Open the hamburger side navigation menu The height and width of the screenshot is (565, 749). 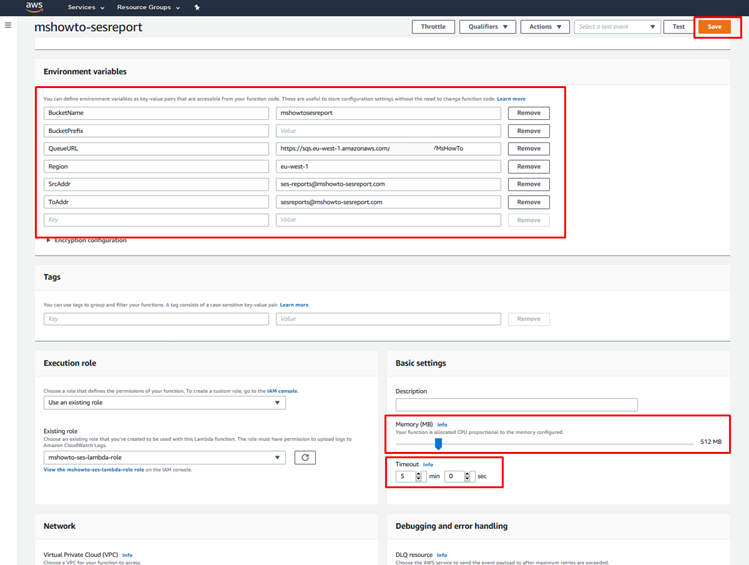click(8, 25)
